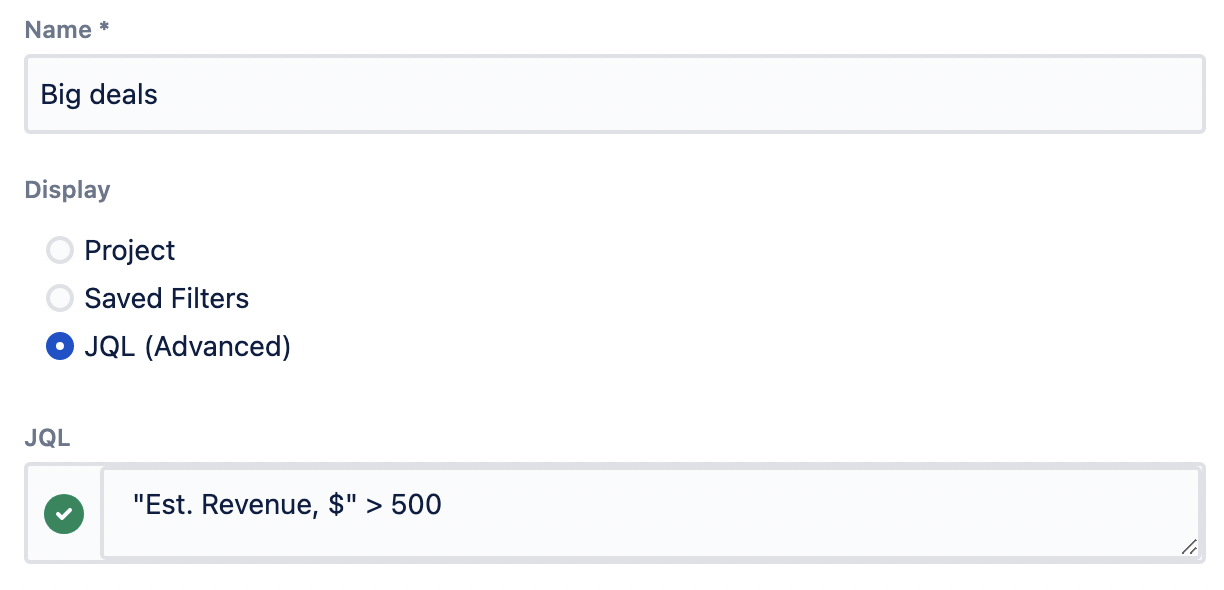Viewport: 1224px width, 590px height.
Task: Click the JQL textarea resize handle
Action: pos(1188,546)
